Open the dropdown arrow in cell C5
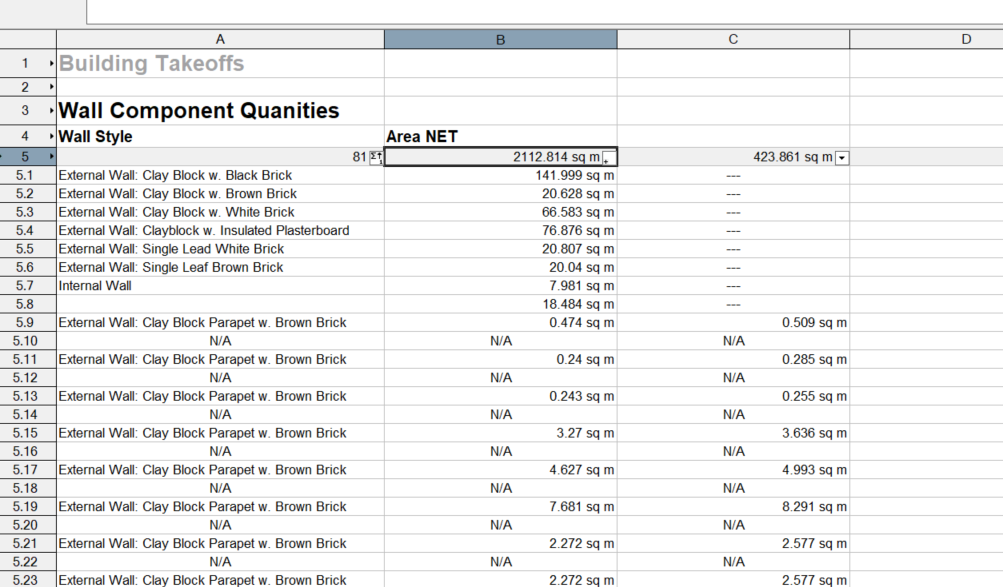This screenshot has height=587, width=1003. pyautogui.click(x=842, y=158)
